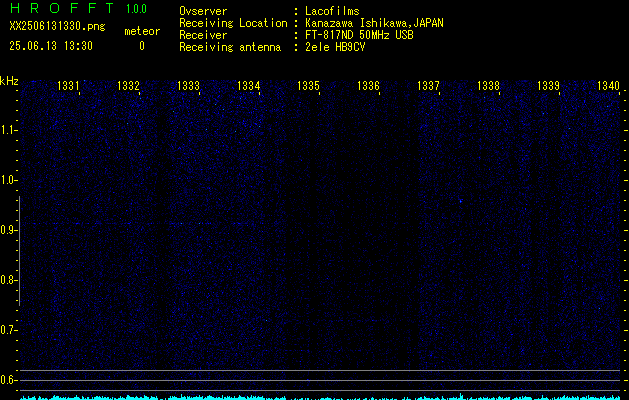Click the 1339 time marker

548,85
